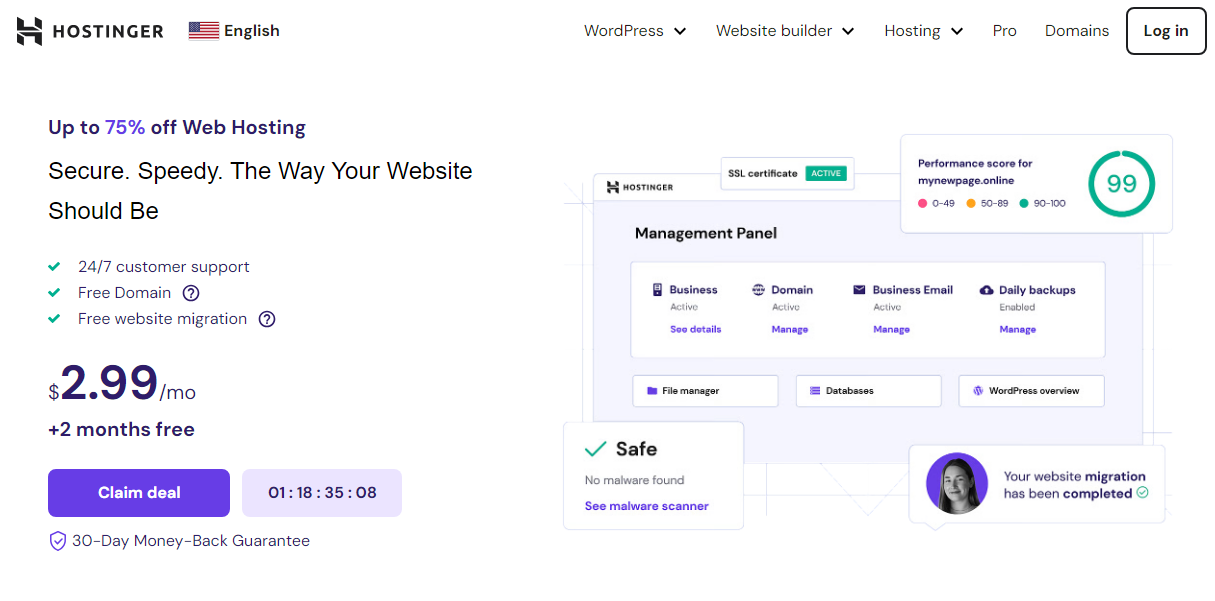1215x601 pixels.
Task: Click the 75% discount text
Action: (125, 127)
